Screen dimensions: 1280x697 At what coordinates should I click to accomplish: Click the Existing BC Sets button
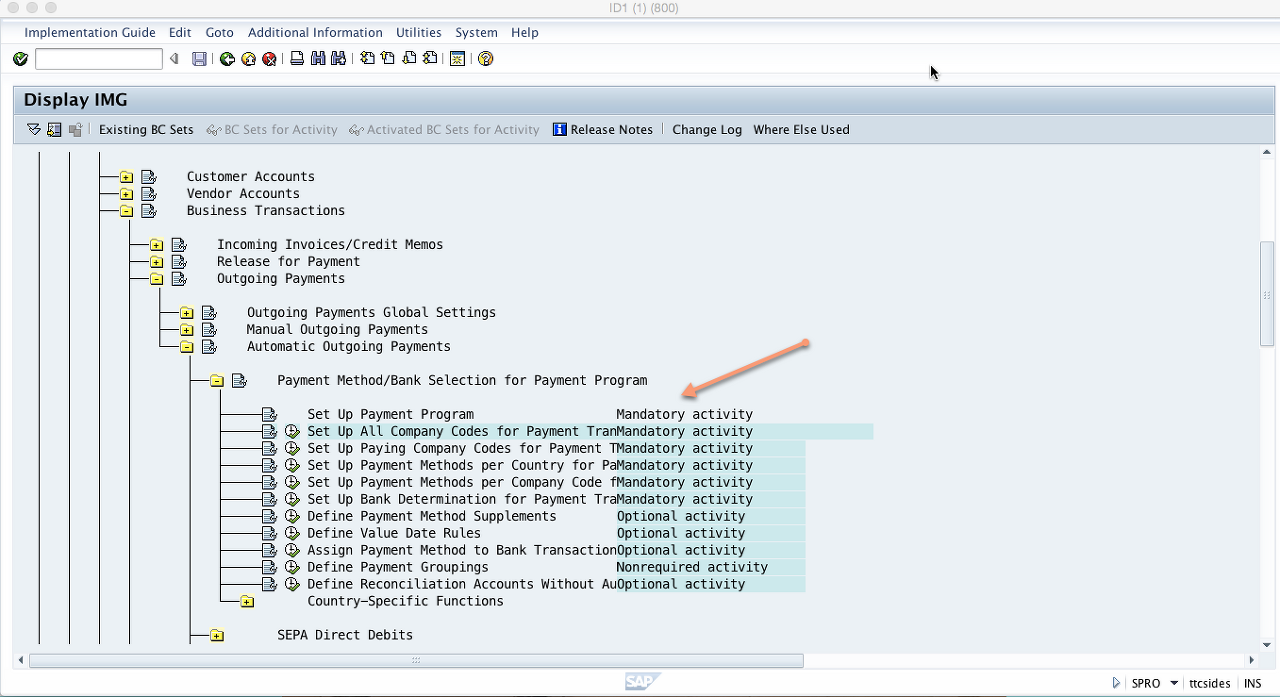coord(146,129)
